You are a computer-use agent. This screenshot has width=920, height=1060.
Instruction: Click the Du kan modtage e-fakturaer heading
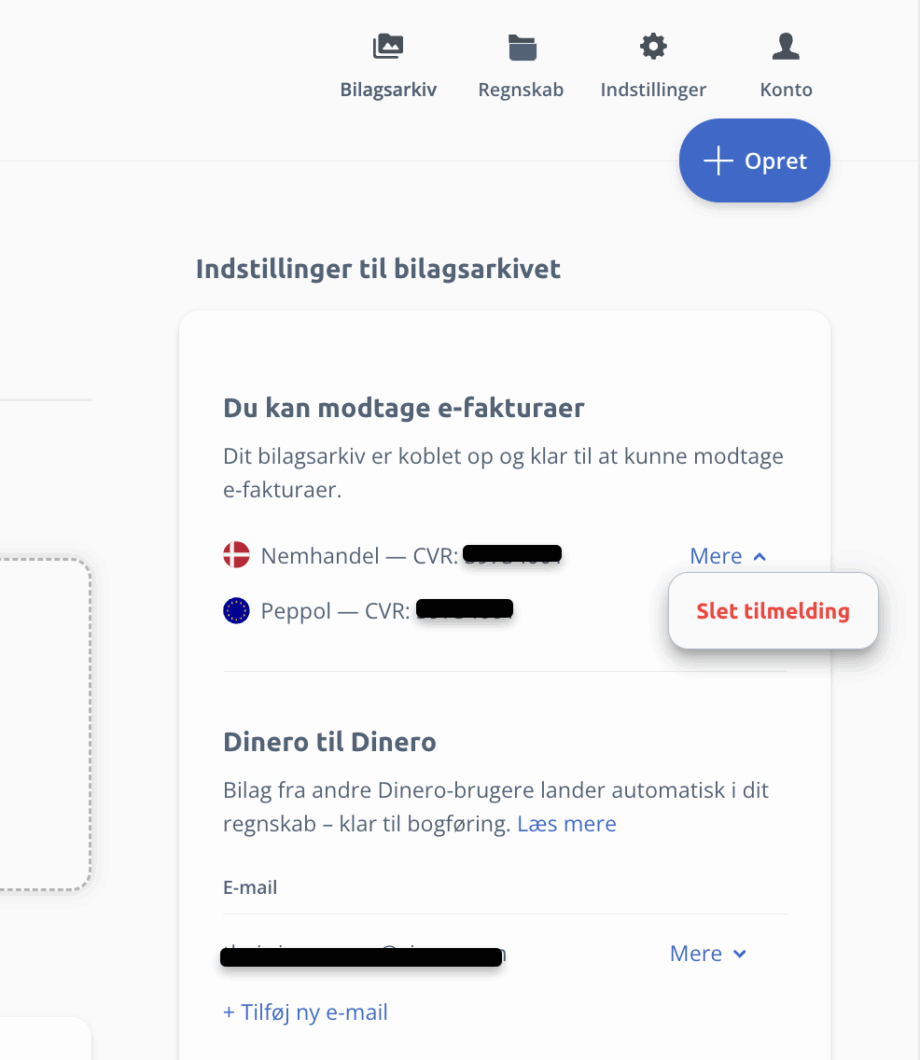coord(404,408)
